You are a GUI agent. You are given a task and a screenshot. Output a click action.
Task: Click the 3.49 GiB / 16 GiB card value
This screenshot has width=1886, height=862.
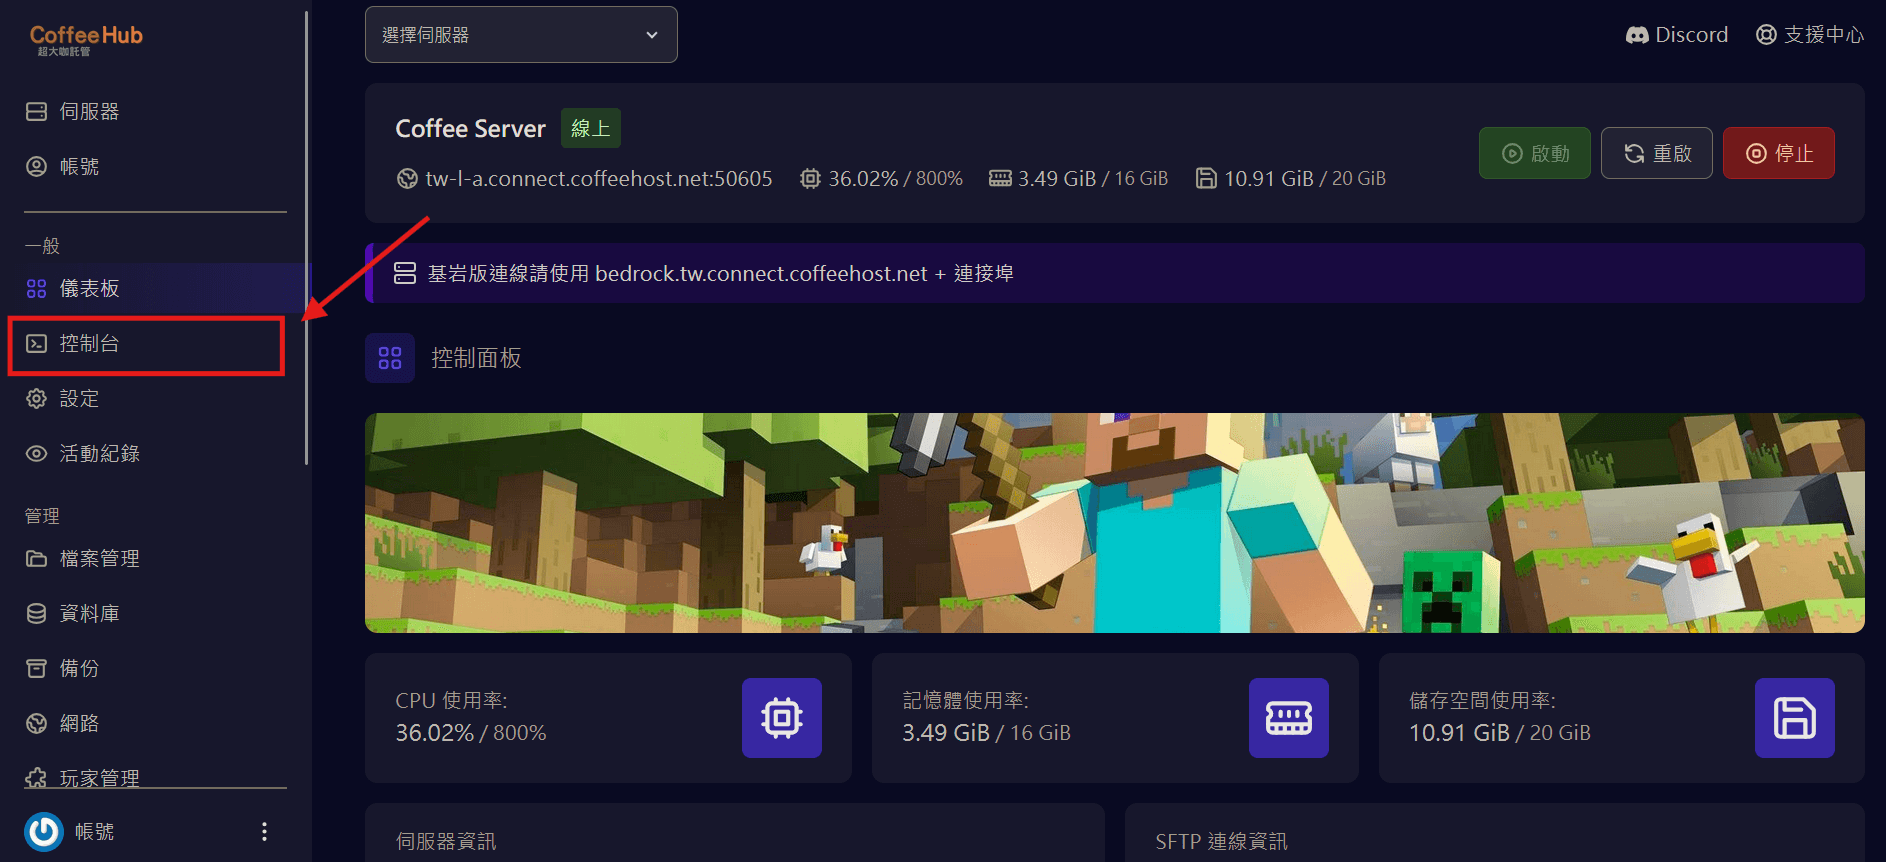click(987, 733)
